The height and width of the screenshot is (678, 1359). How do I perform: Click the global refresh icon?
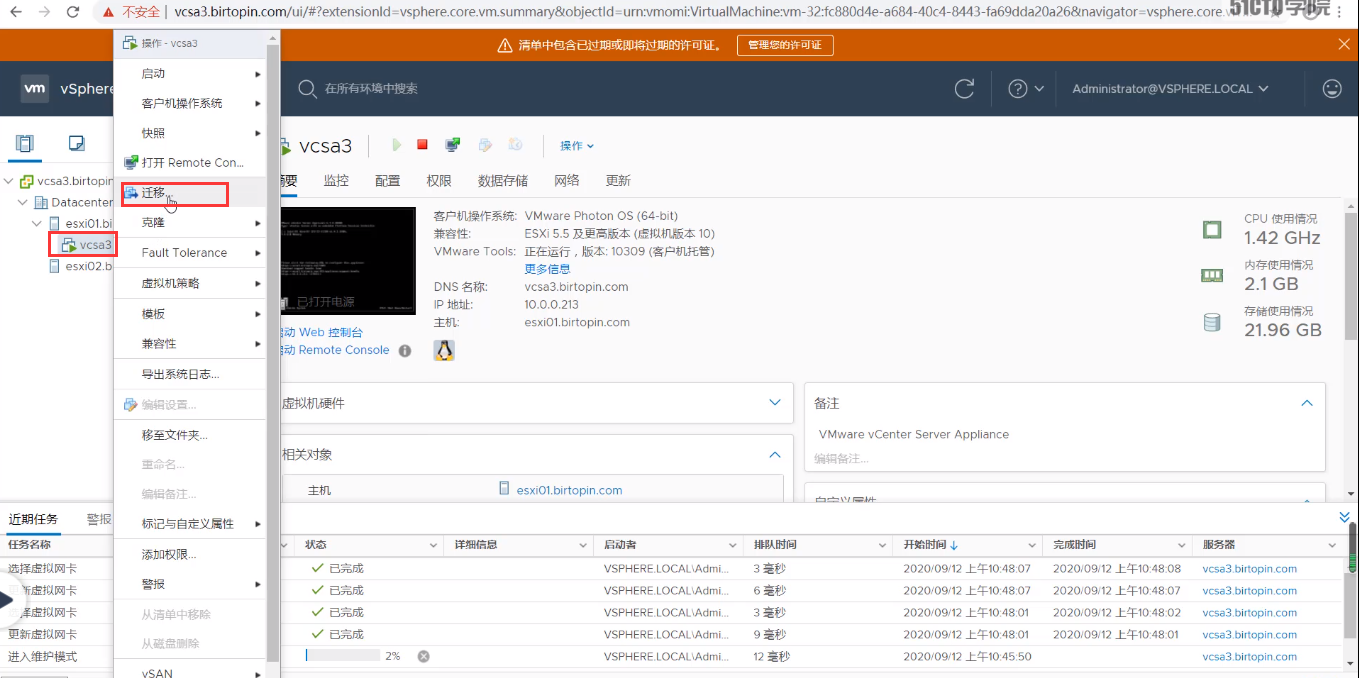964,88
